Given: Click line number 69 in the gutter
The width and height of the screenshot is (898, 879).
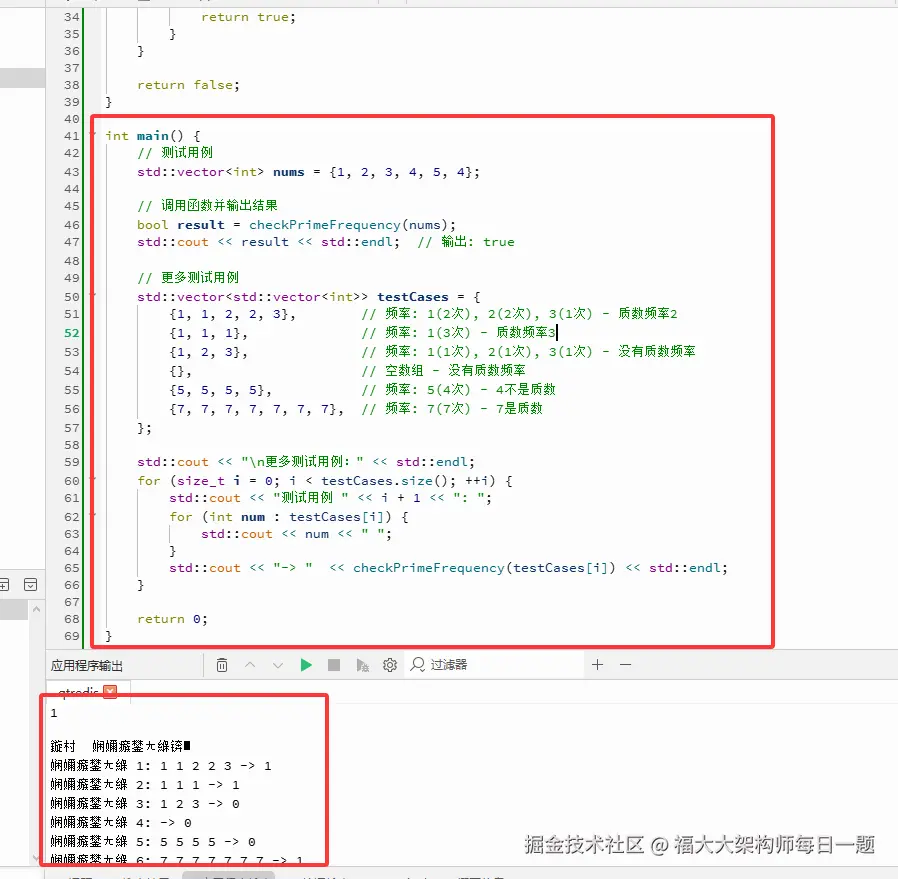Looking at the screenshot, I should [x=72, y=636].
